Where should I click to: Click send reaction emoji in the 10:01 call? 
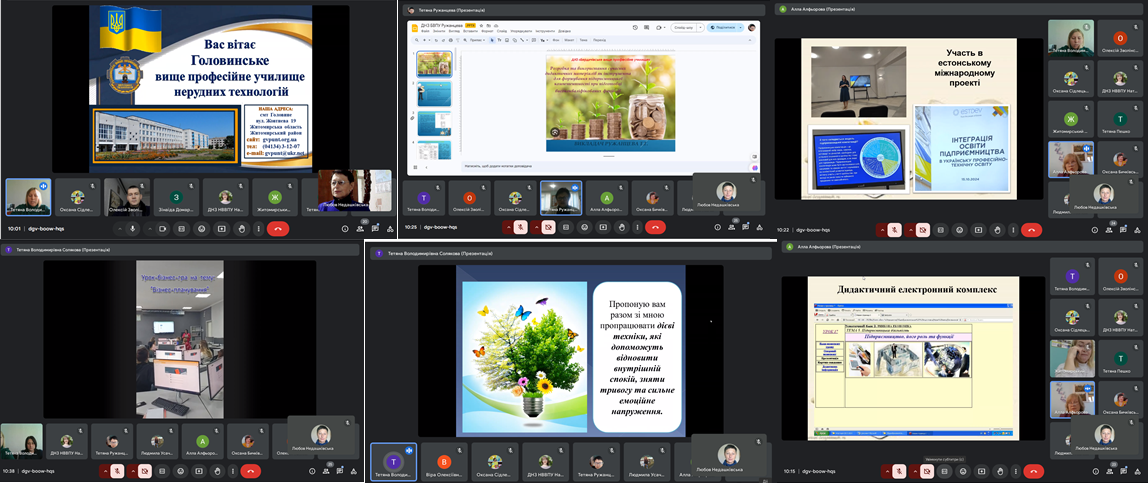[x=201, y=228]
